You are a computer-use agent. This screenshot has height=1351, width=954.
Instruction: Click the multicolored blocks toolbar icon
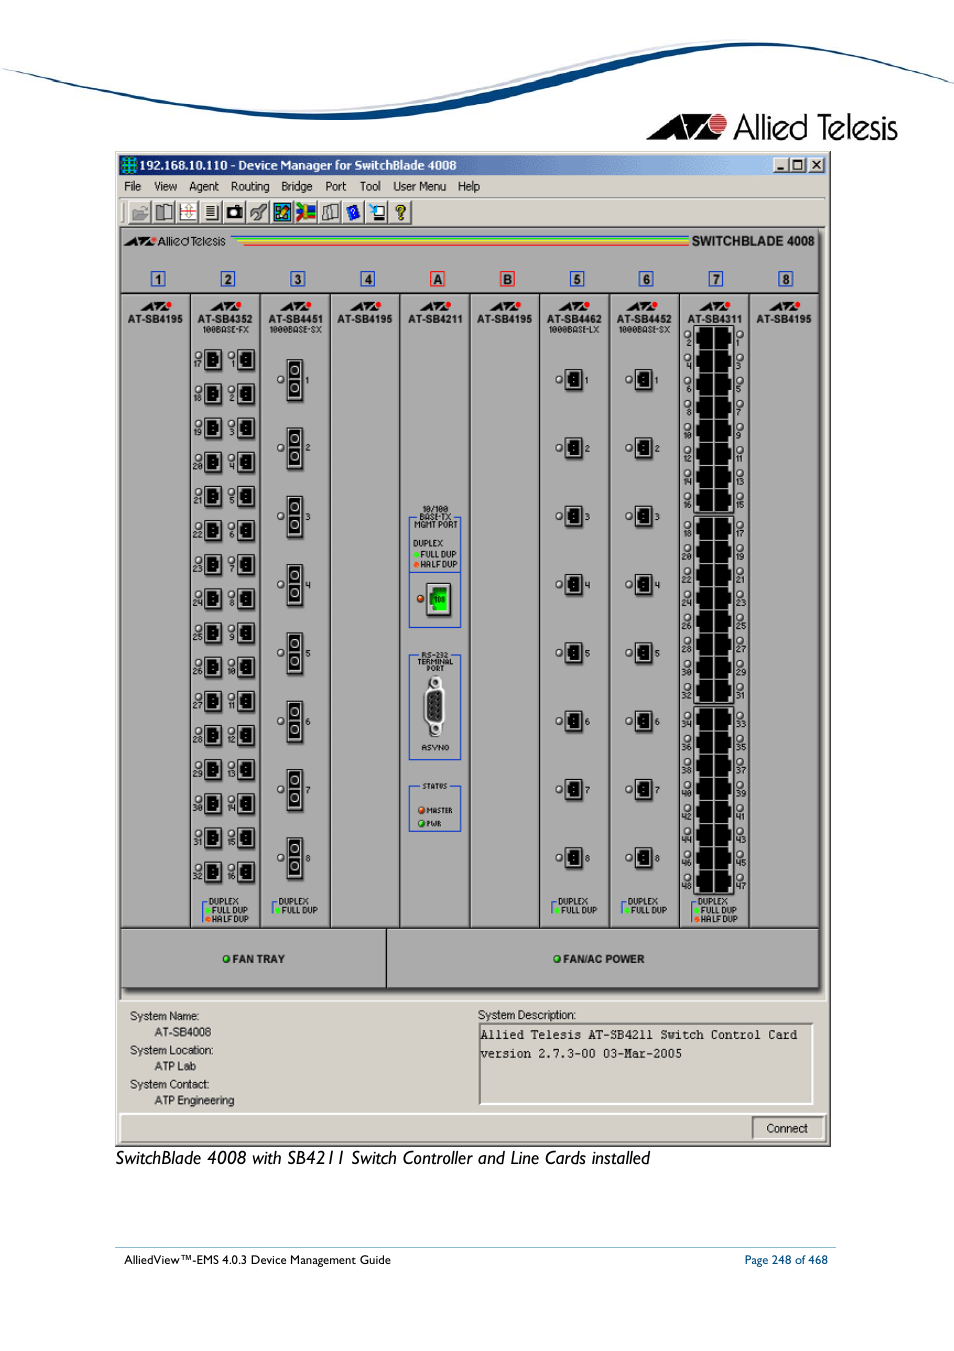(306, 212)
